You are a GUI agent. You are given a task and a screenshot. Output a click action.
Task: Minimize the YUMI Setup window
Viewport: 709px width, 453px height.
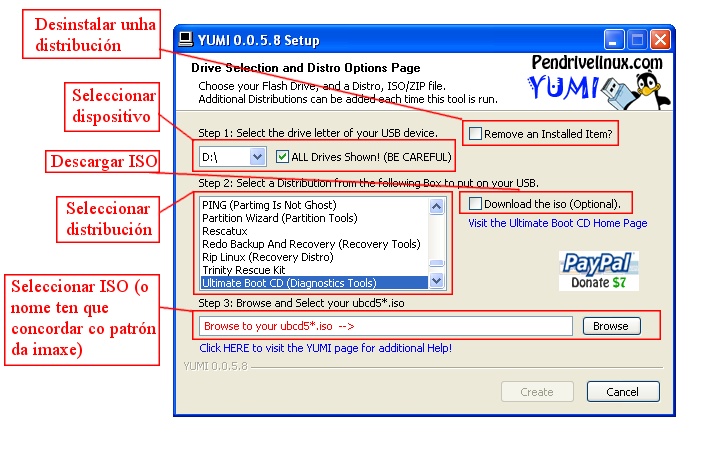point(614,40)
